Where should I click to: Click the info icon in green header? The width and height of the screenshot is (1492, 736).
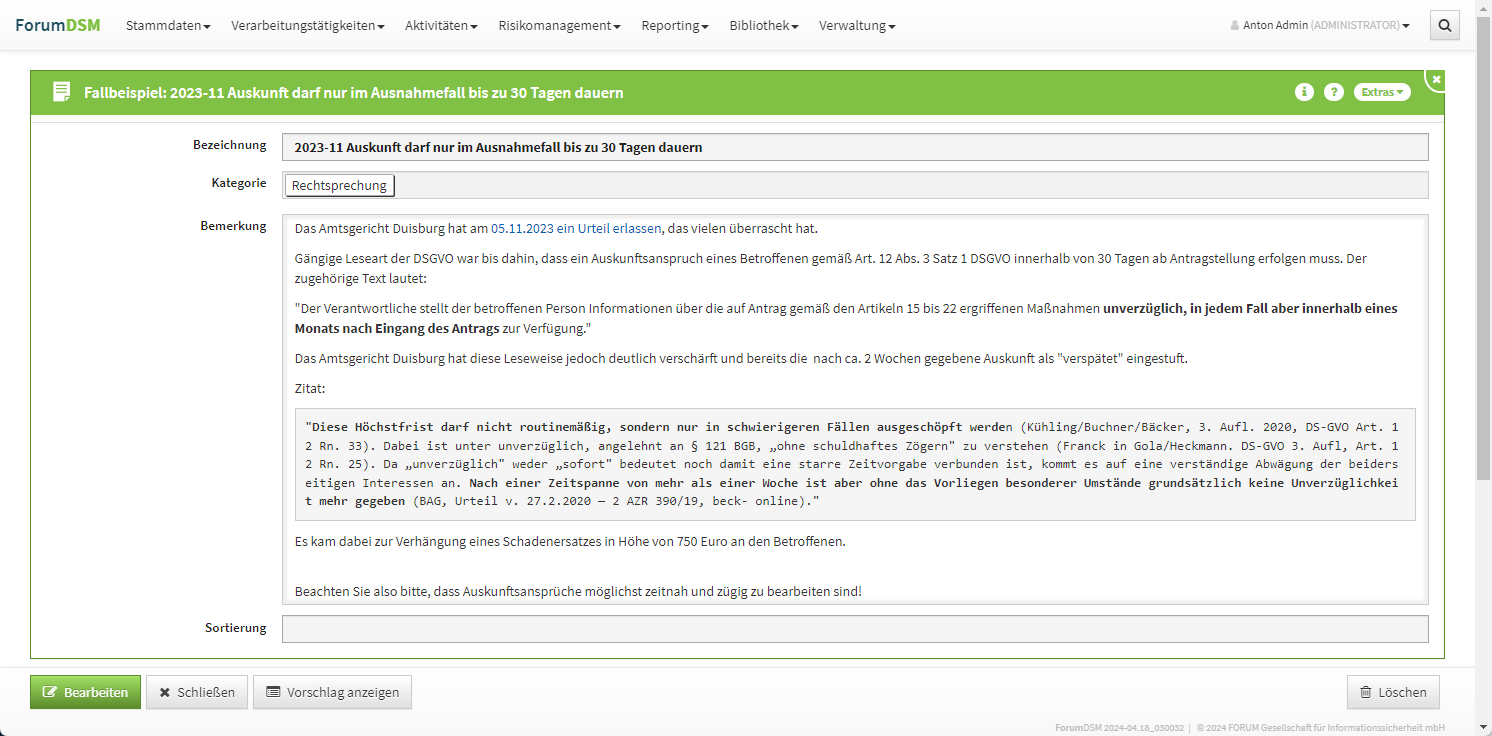1304,92
